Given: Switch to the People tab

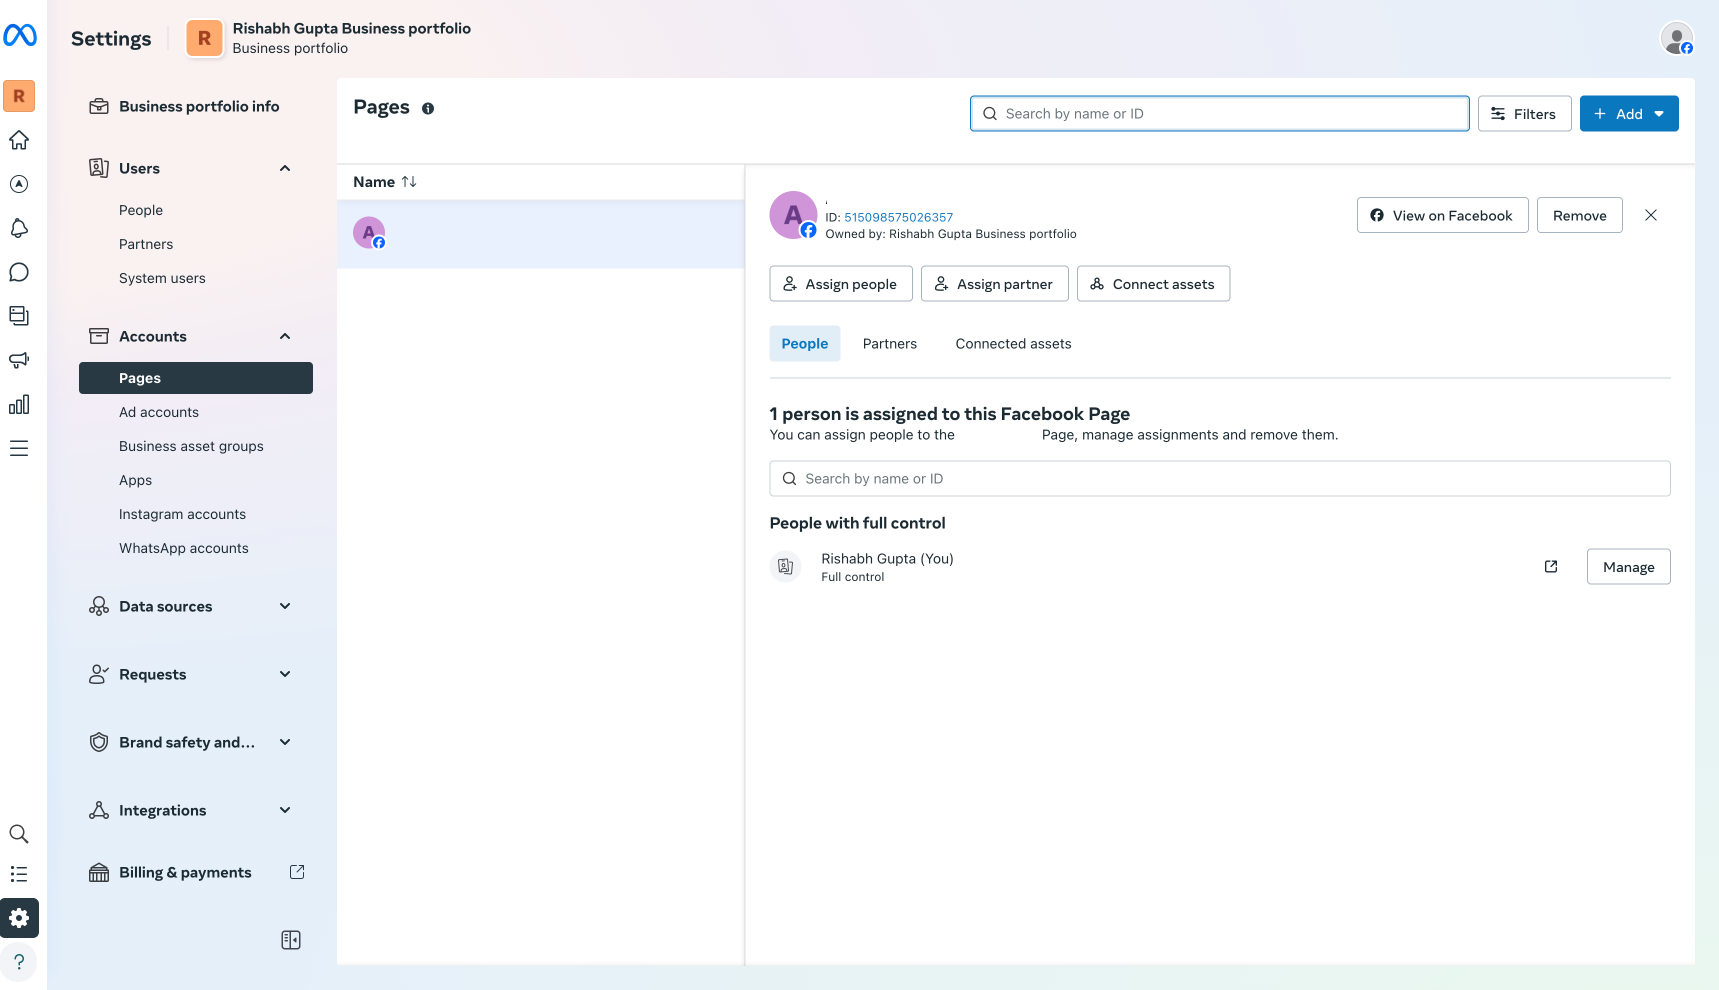Looking at the screenshot, I should pos(805,344).
